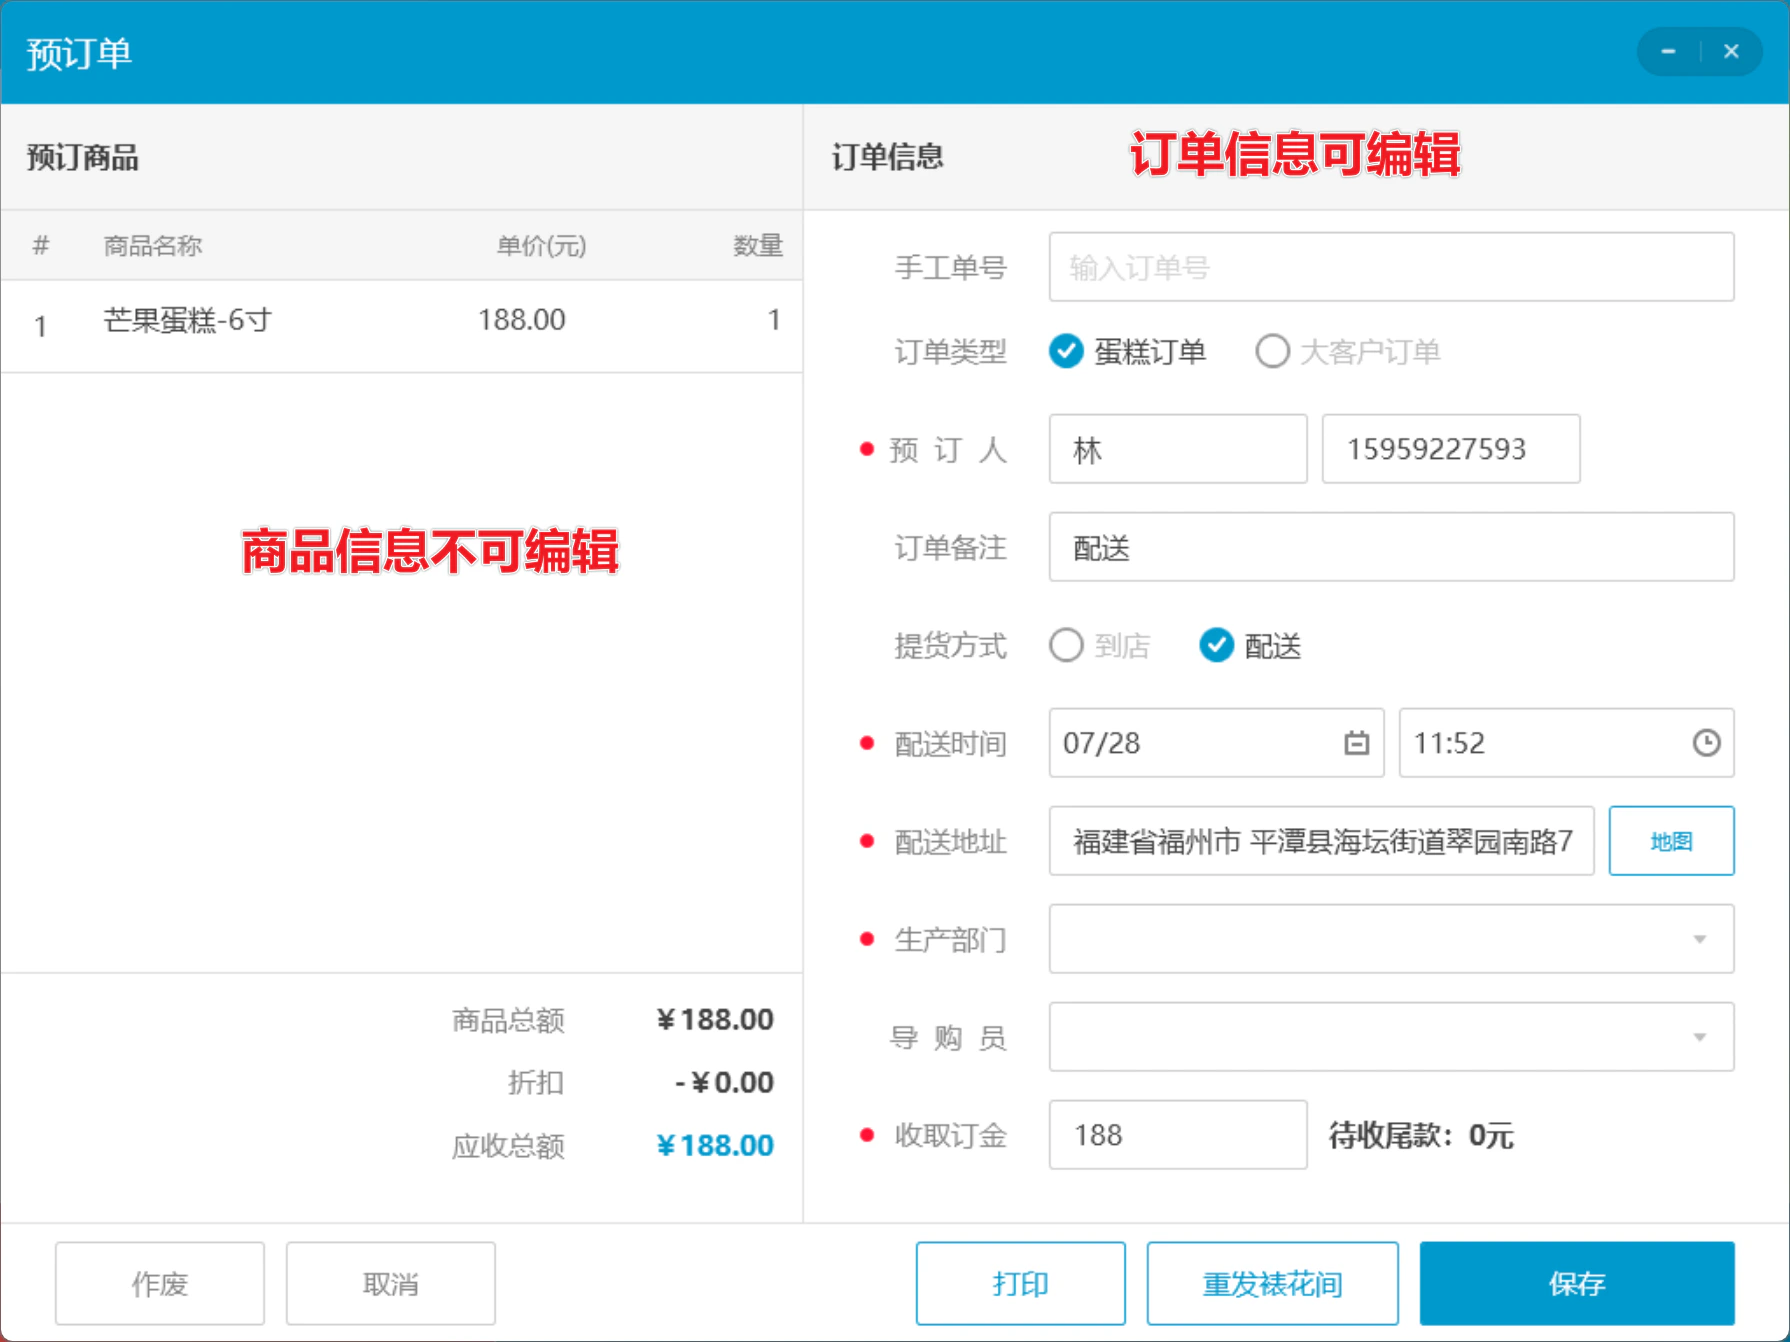Print the order via 打印
The image size is (1790, 1342).
click(x=1020, y=1283)
